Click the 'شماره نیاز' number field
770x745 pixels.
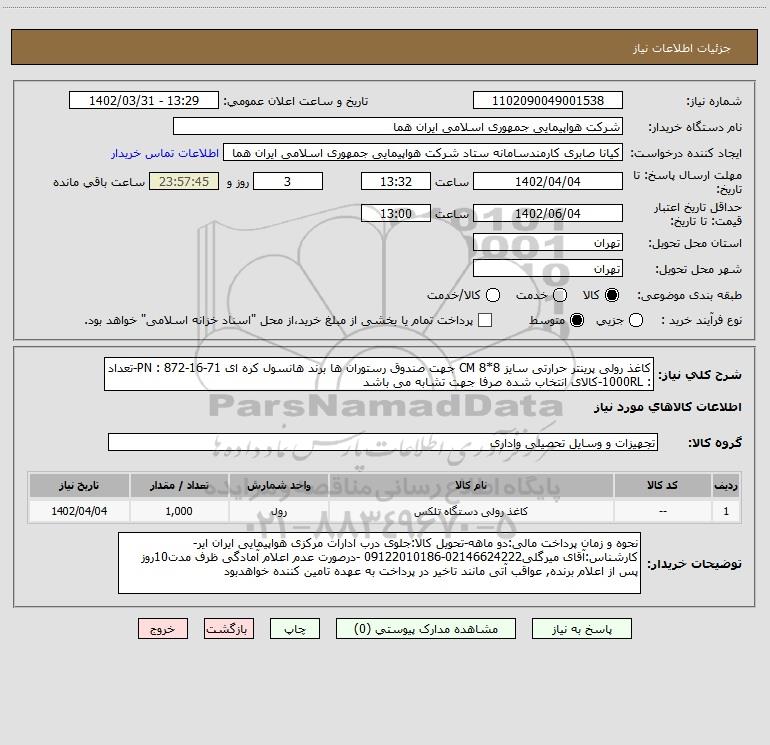coord(547,101)
